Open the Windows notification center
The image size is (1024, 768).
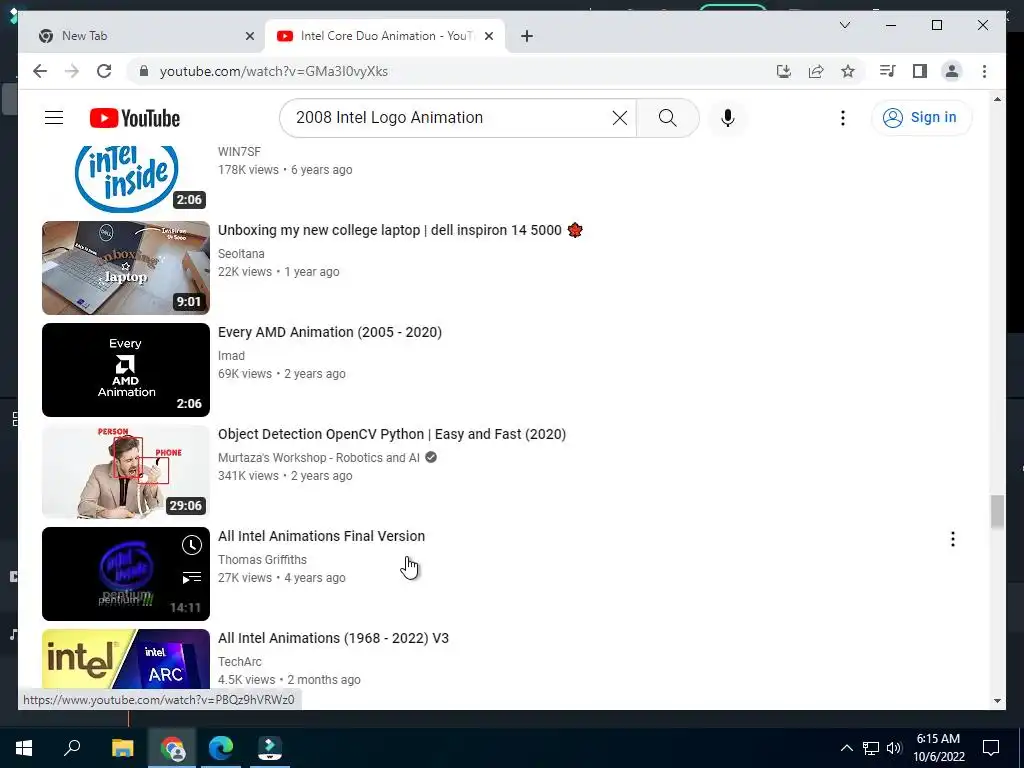(991, 748)
